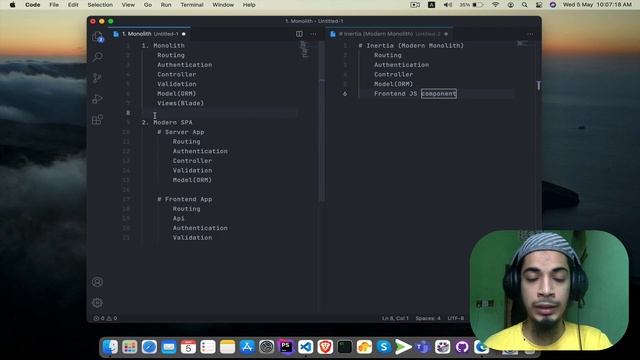Open the Code application menu
The height and width of the screenshot is (360, 640).
(x=32, y=5)
